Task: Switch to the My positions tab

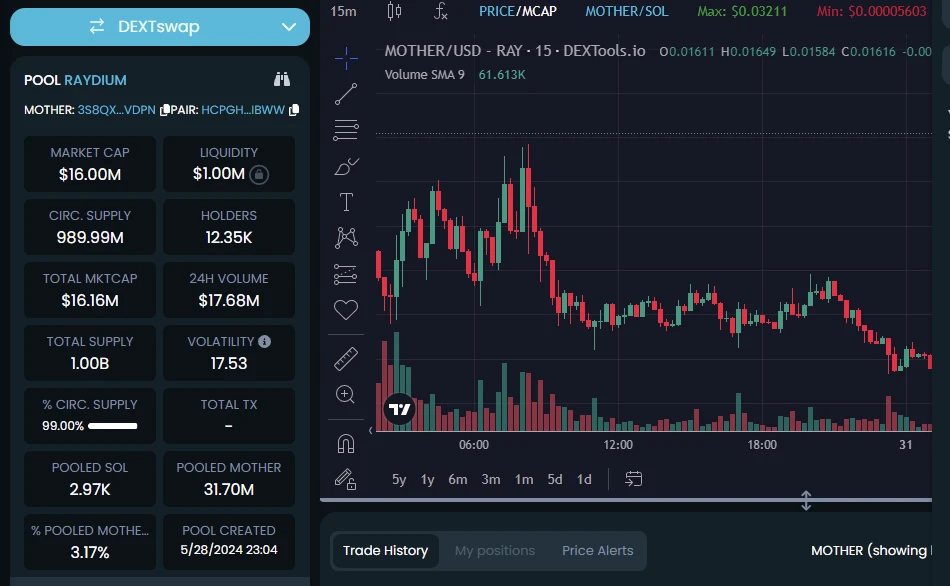Action: pyautogui.click(x=495, y=550)
